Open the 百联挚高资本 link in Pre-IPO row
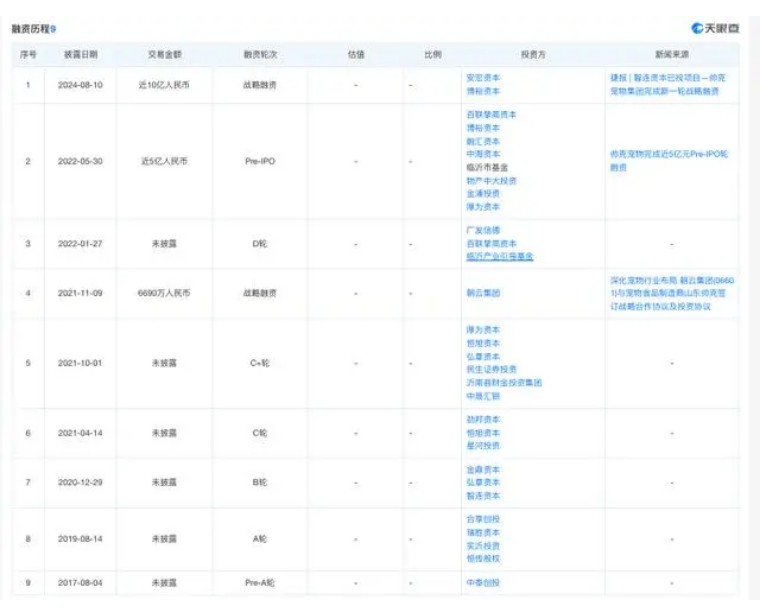This screenshot has height=616, width=760. click(x=491, y=115)
